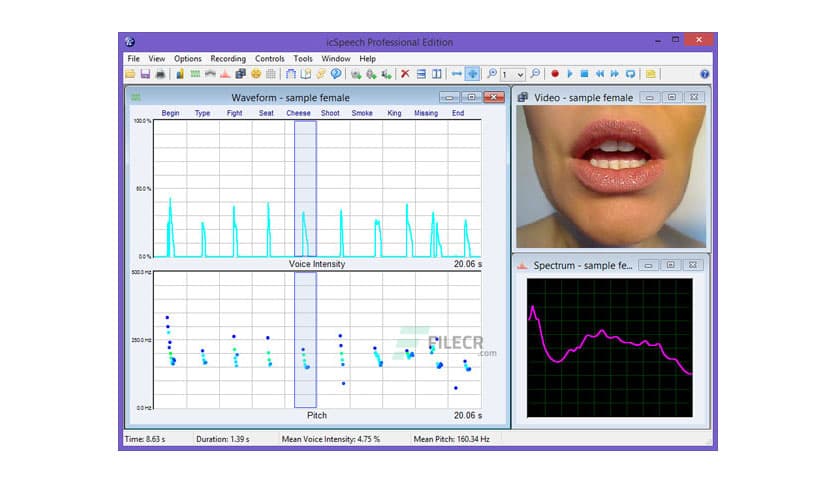This screenshot has height=484, width=836.
Task: Show the green waveform view icon
Action: click(x=195, y=74)
